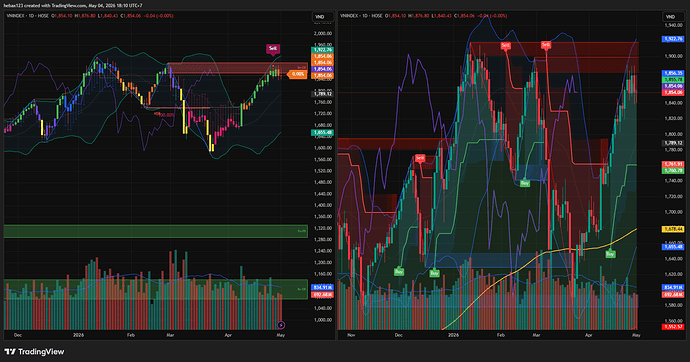Click the purple 1,854.06 label on right chart
This screenshot has width=690, height=362.
point(673,86)
